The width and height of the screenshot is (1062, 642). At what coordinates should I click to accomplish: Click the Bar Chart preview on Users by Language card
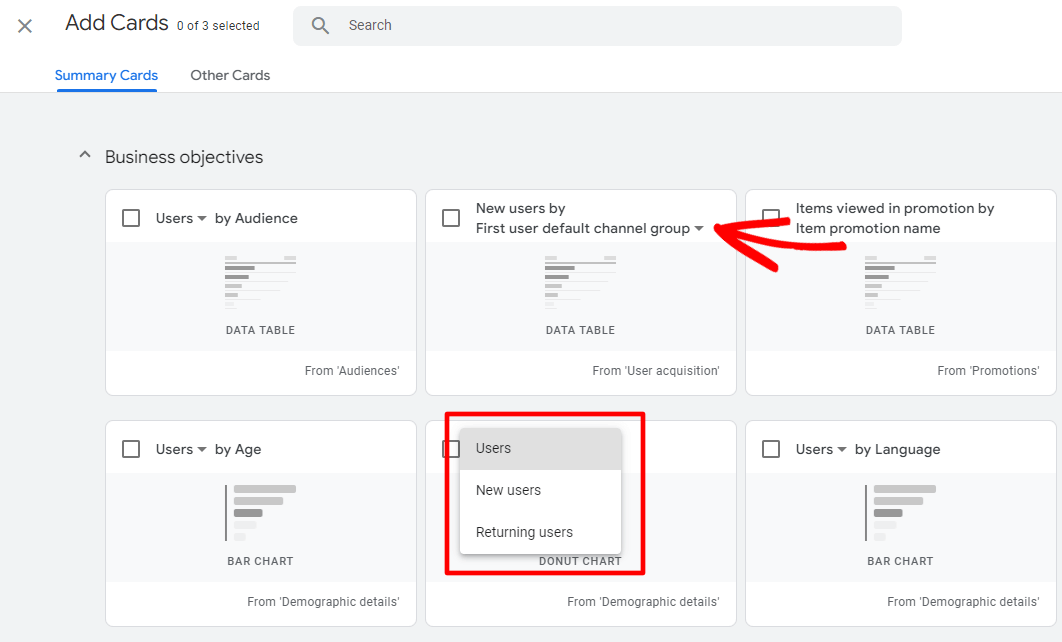(x=899, y=514)
